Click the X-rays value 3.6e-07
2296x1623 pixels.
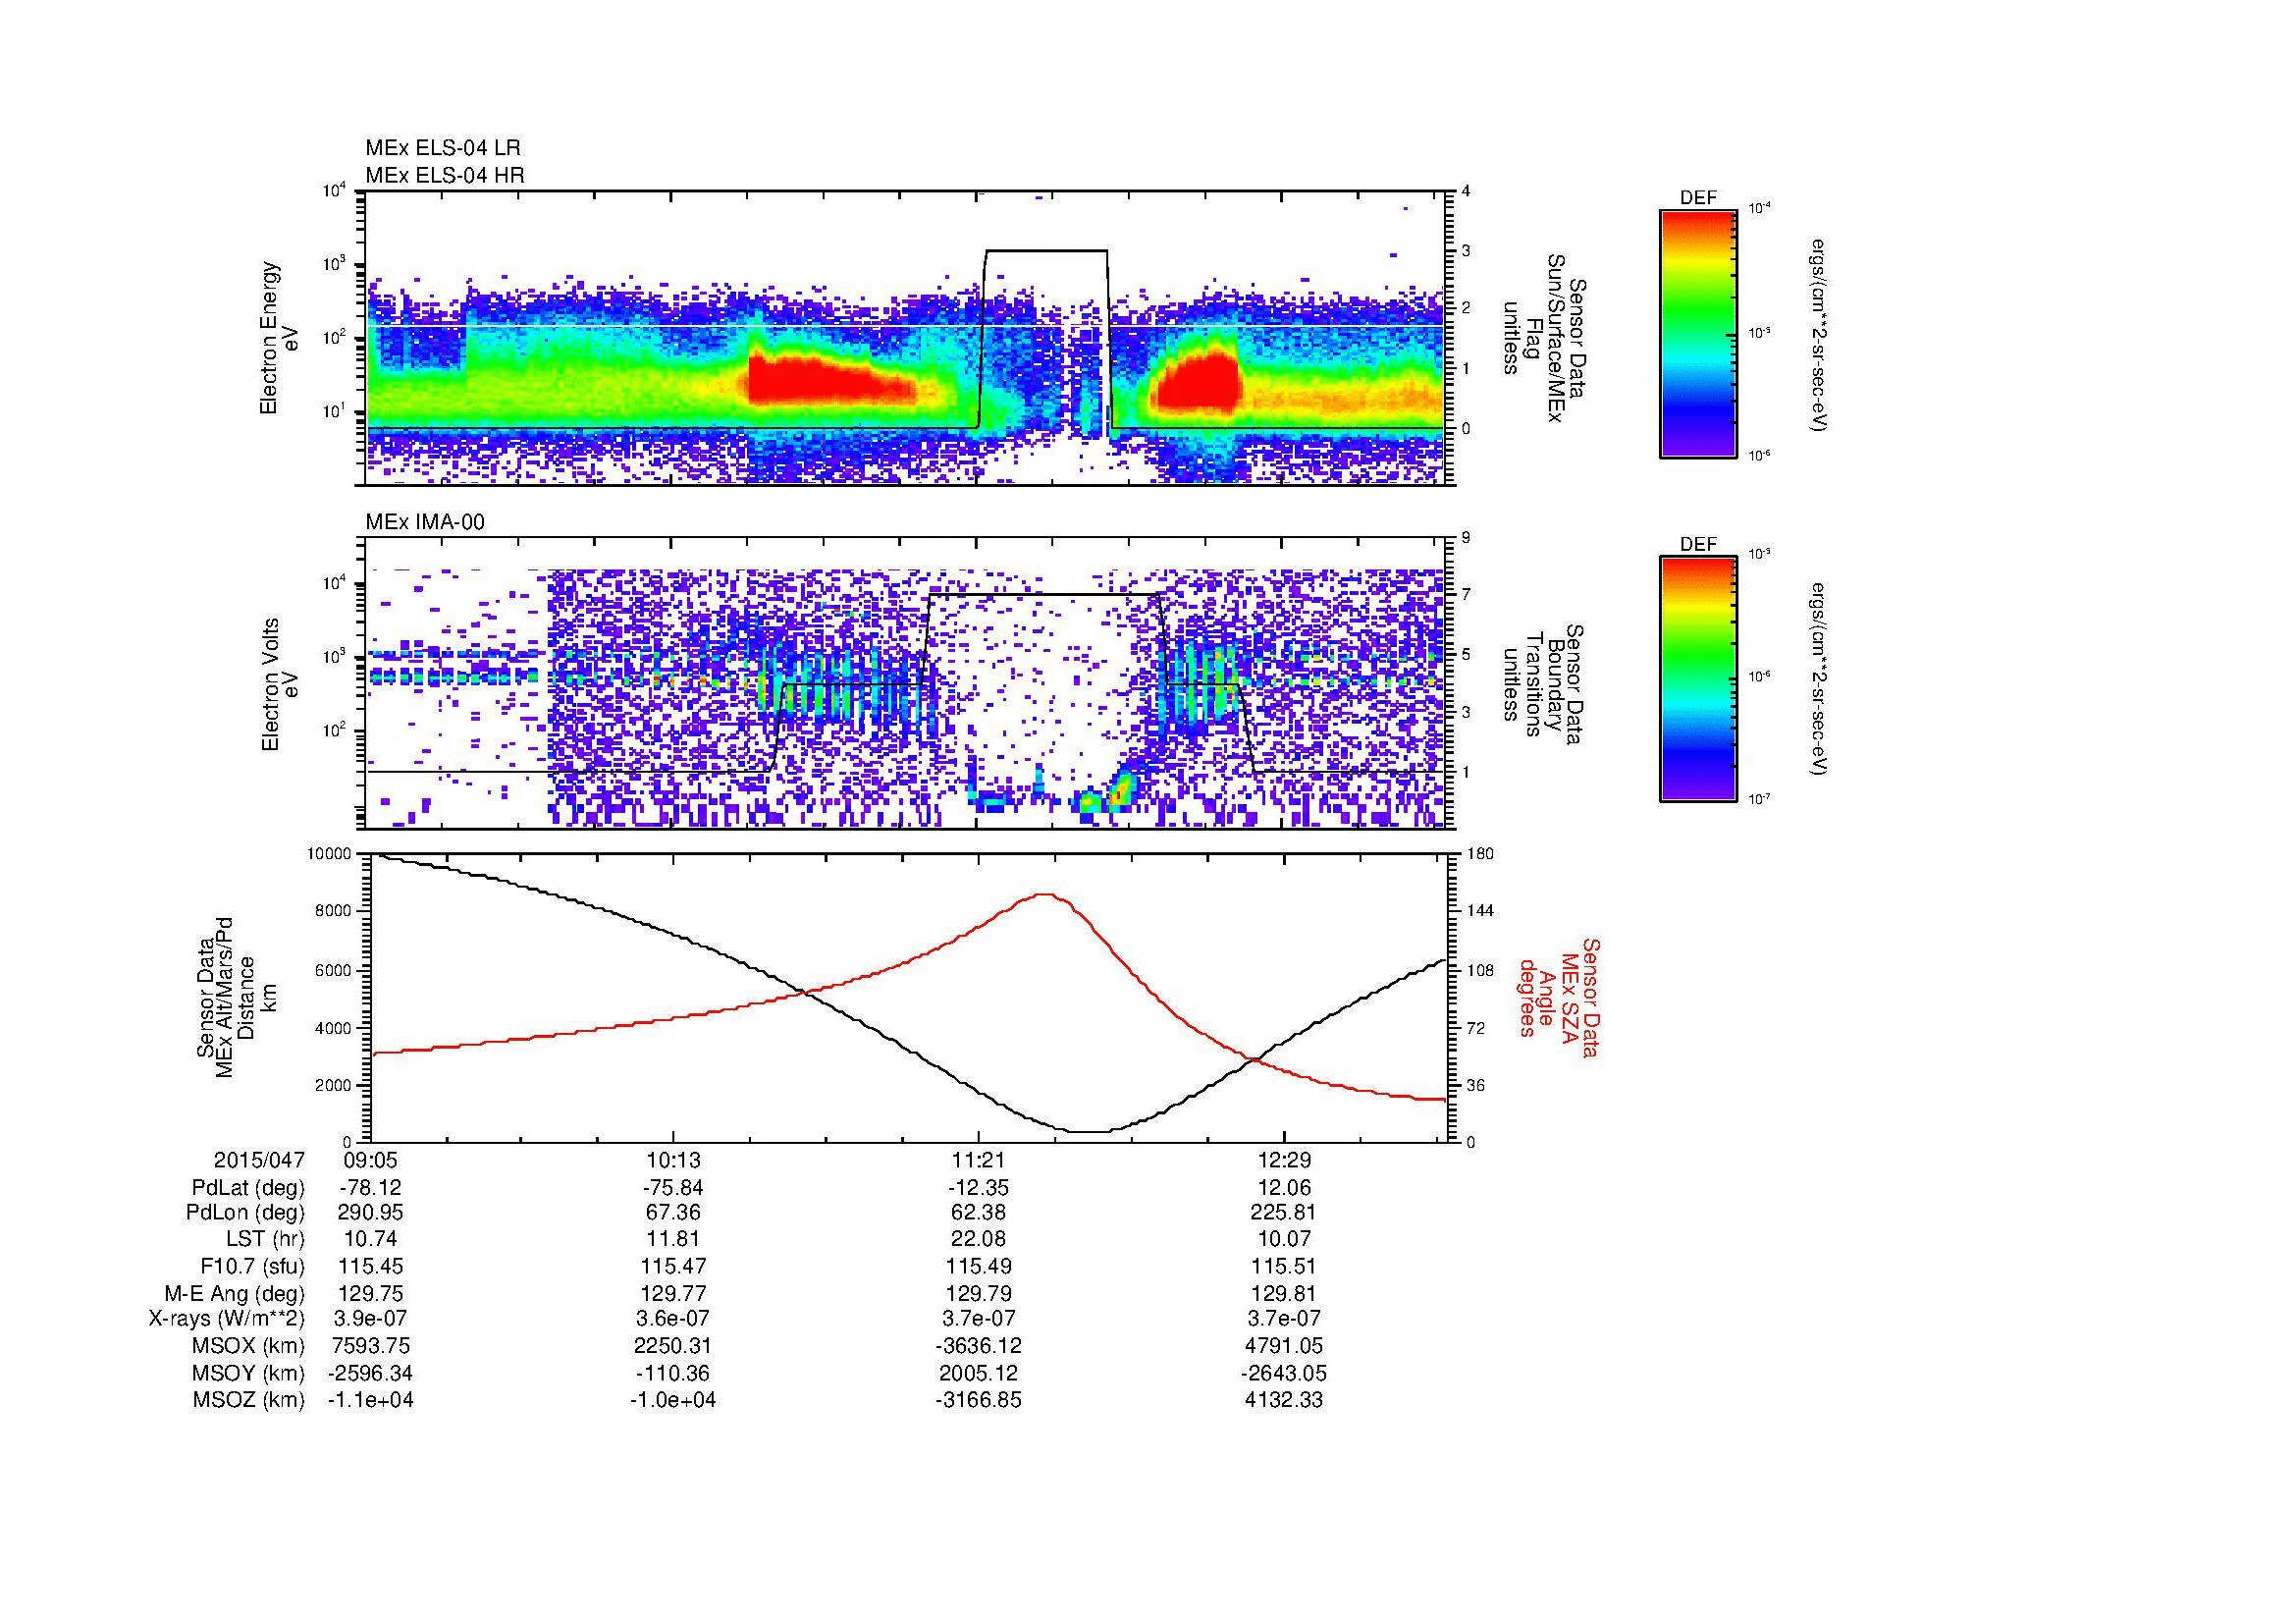[x=673, y=1320]
